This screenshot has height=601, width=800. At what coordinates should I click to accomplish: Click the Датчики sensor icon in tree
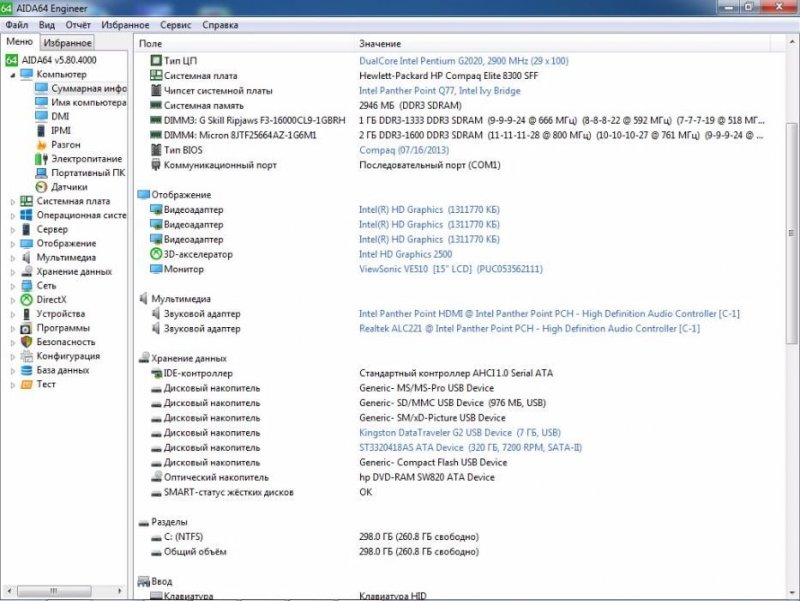[x=41, y=187]
